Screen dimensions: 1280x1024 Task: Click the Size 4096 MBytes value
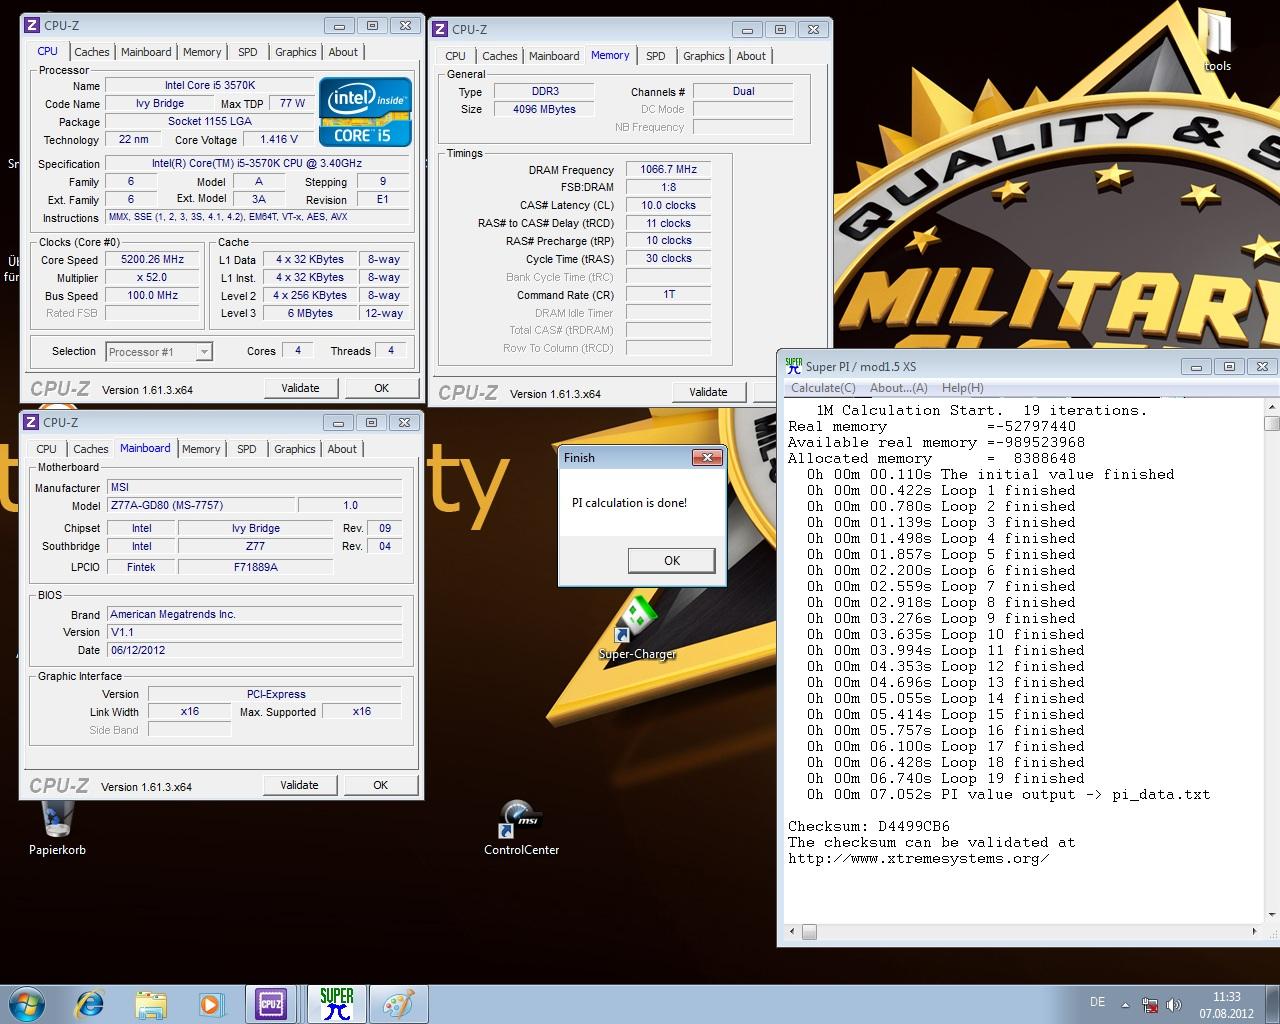pos(544,109)
